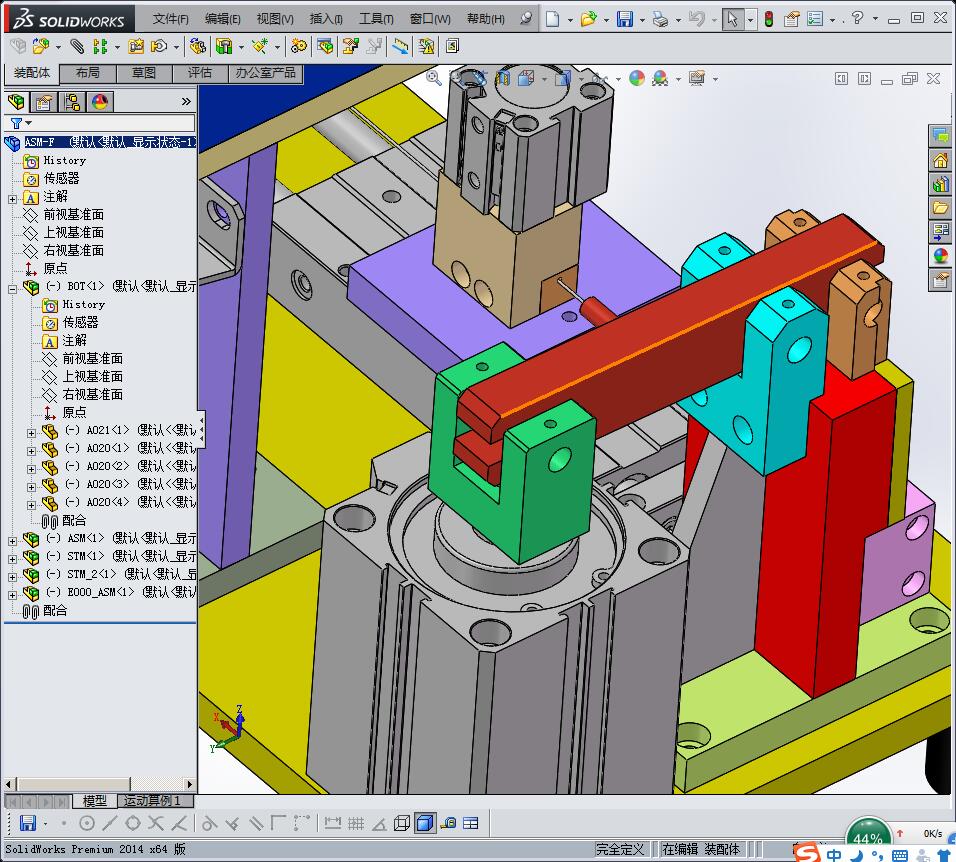Open the 文件(F) menu
The width and height of the screenshot is (956, 862).
(170, 19)
